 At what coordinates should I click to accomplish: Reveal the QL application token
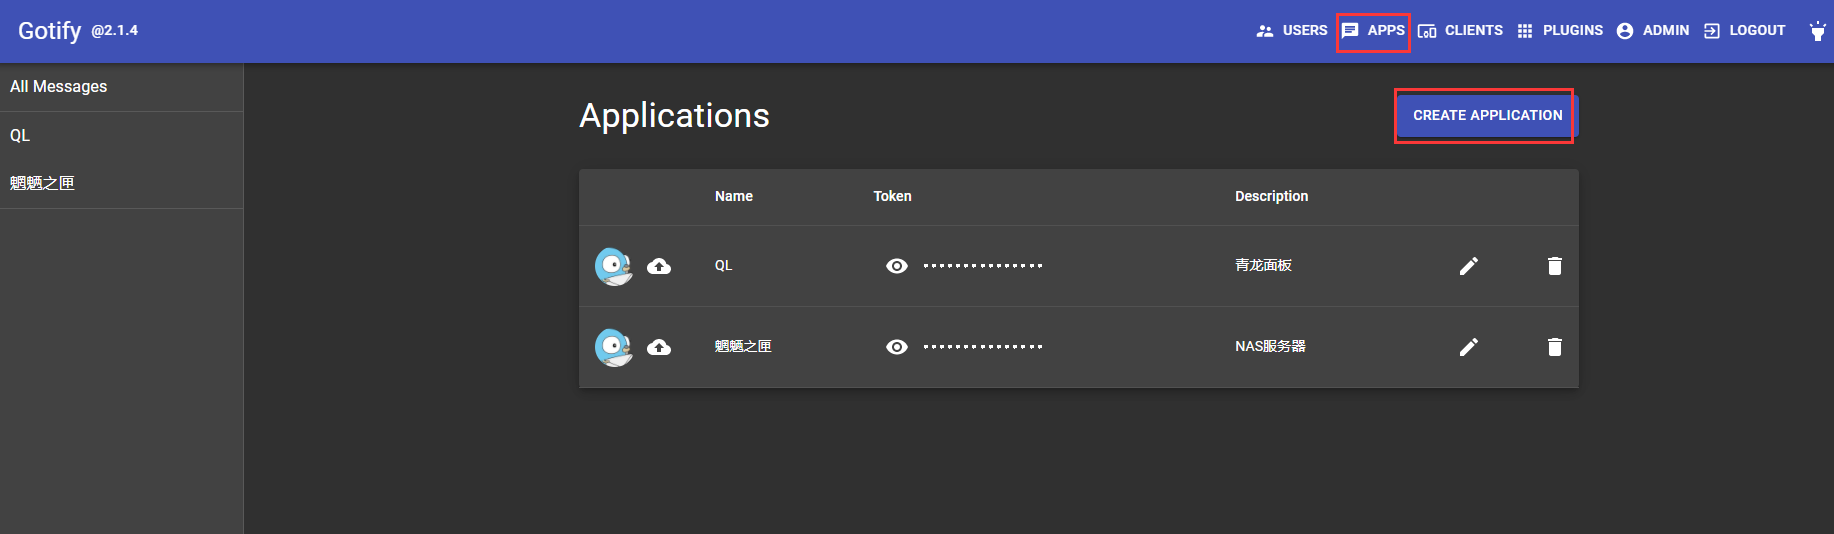tap(897, 266)
